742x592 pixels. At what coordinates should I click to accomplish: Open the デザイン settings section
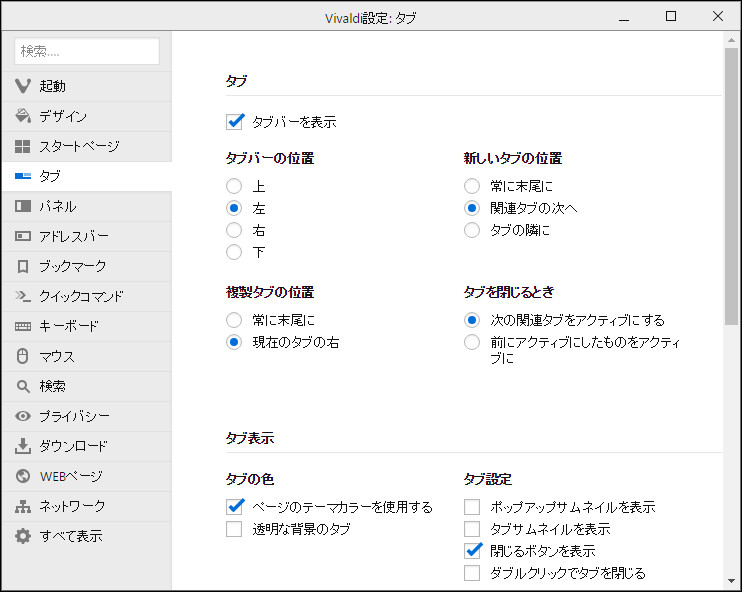coord(87,116)
